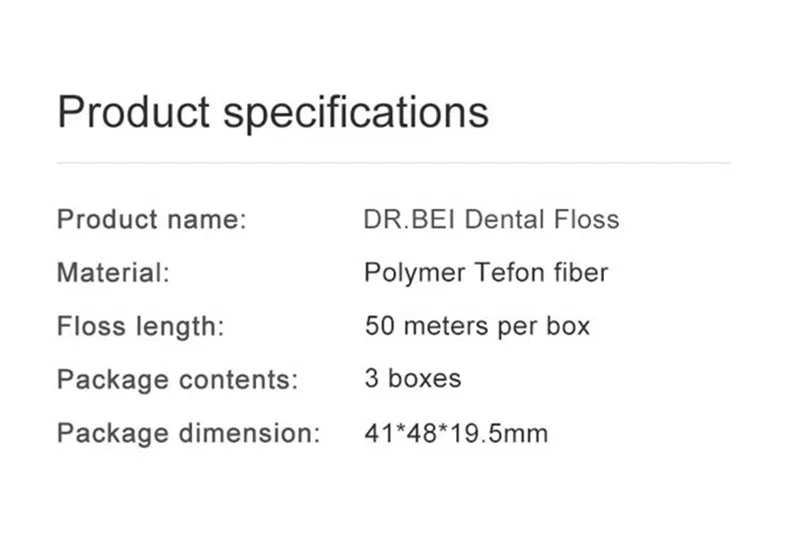Click the "50 meters per box" value
Screen dimensions: 800x558
click(477, 326)
